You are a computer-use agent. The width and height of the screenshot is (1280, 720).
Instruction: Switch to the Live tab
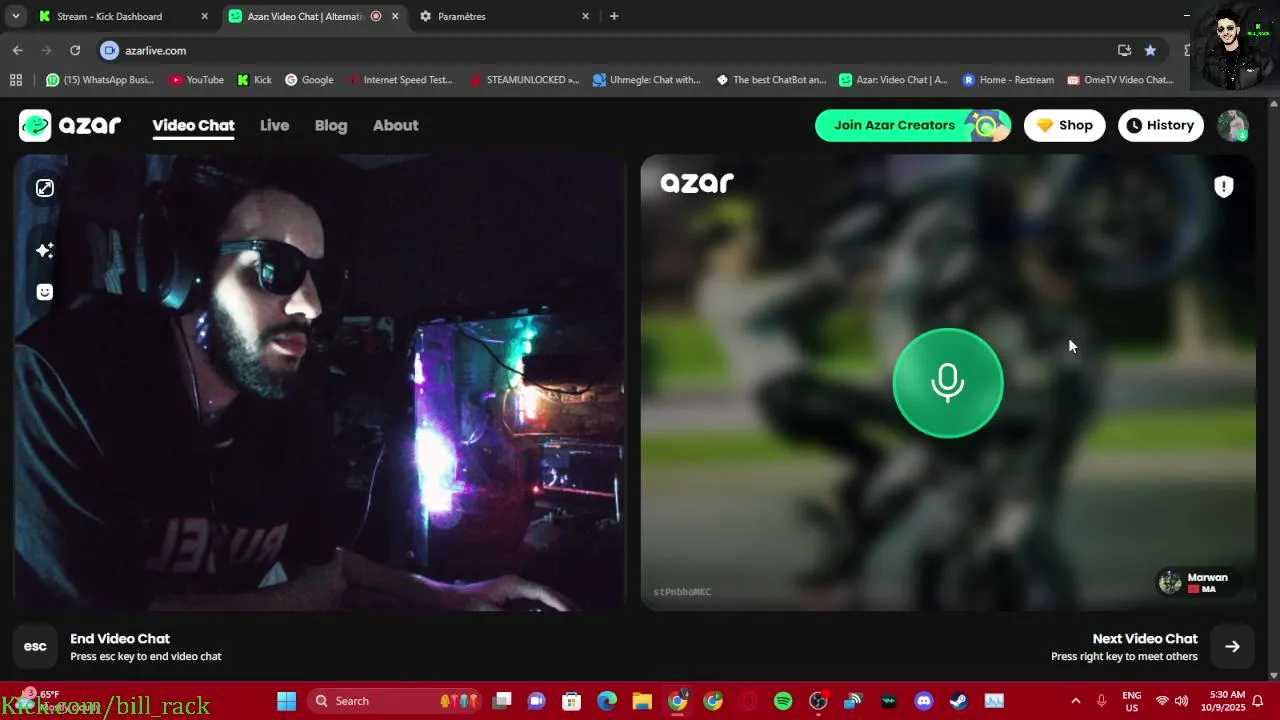274,125
